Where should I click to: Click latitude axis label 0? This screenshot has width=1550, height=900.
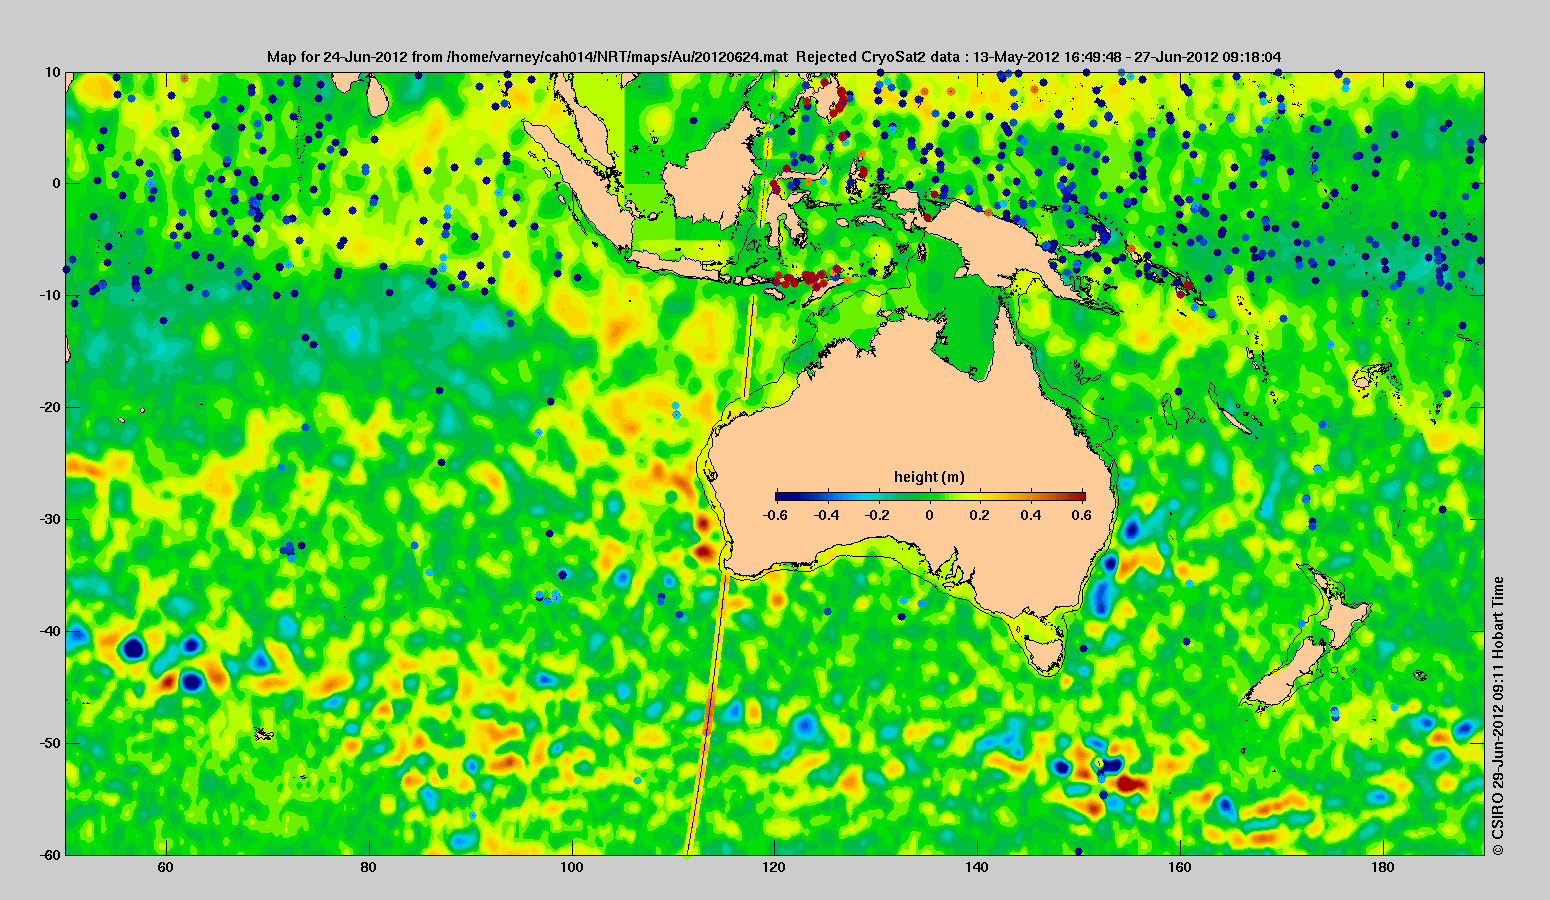57,184
